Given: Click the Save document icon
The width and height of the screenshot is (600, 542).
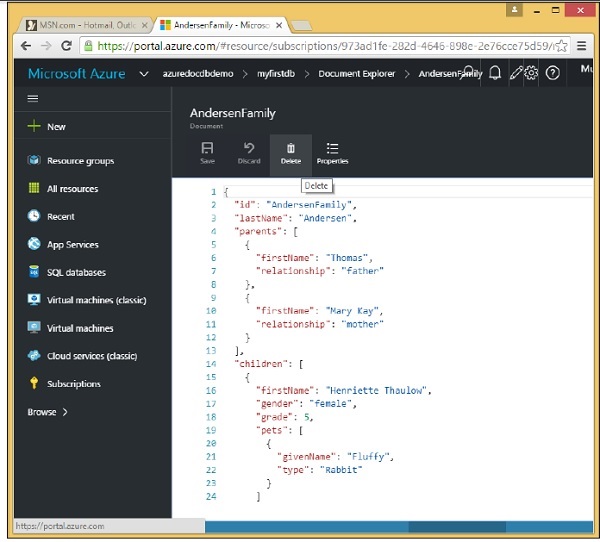Looking at the screenshot, I should click(x=208, y=153).
